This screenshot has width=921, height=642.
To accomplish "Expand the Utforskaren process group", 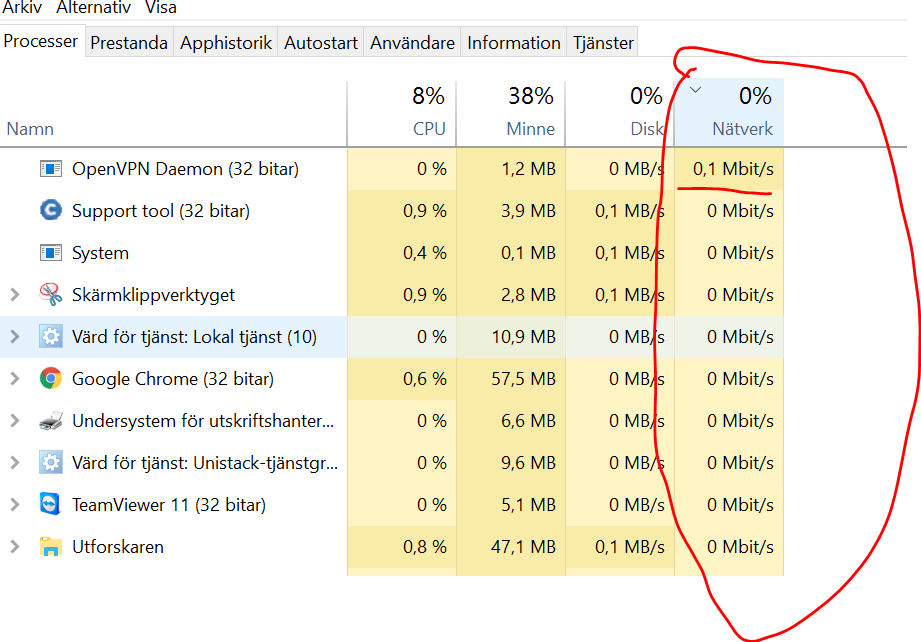I will point(14,547).
